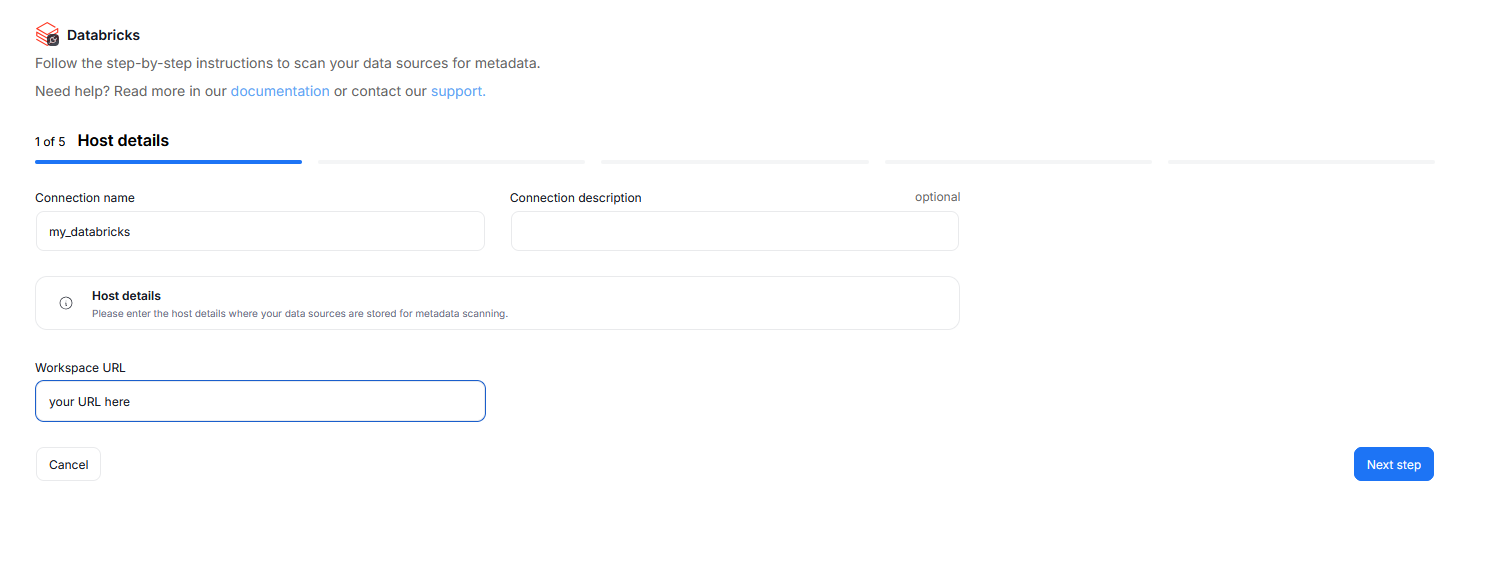Viewport: 1498px width, 577px height.
Task: Proceed with the Next step button
Action: 1393,464
